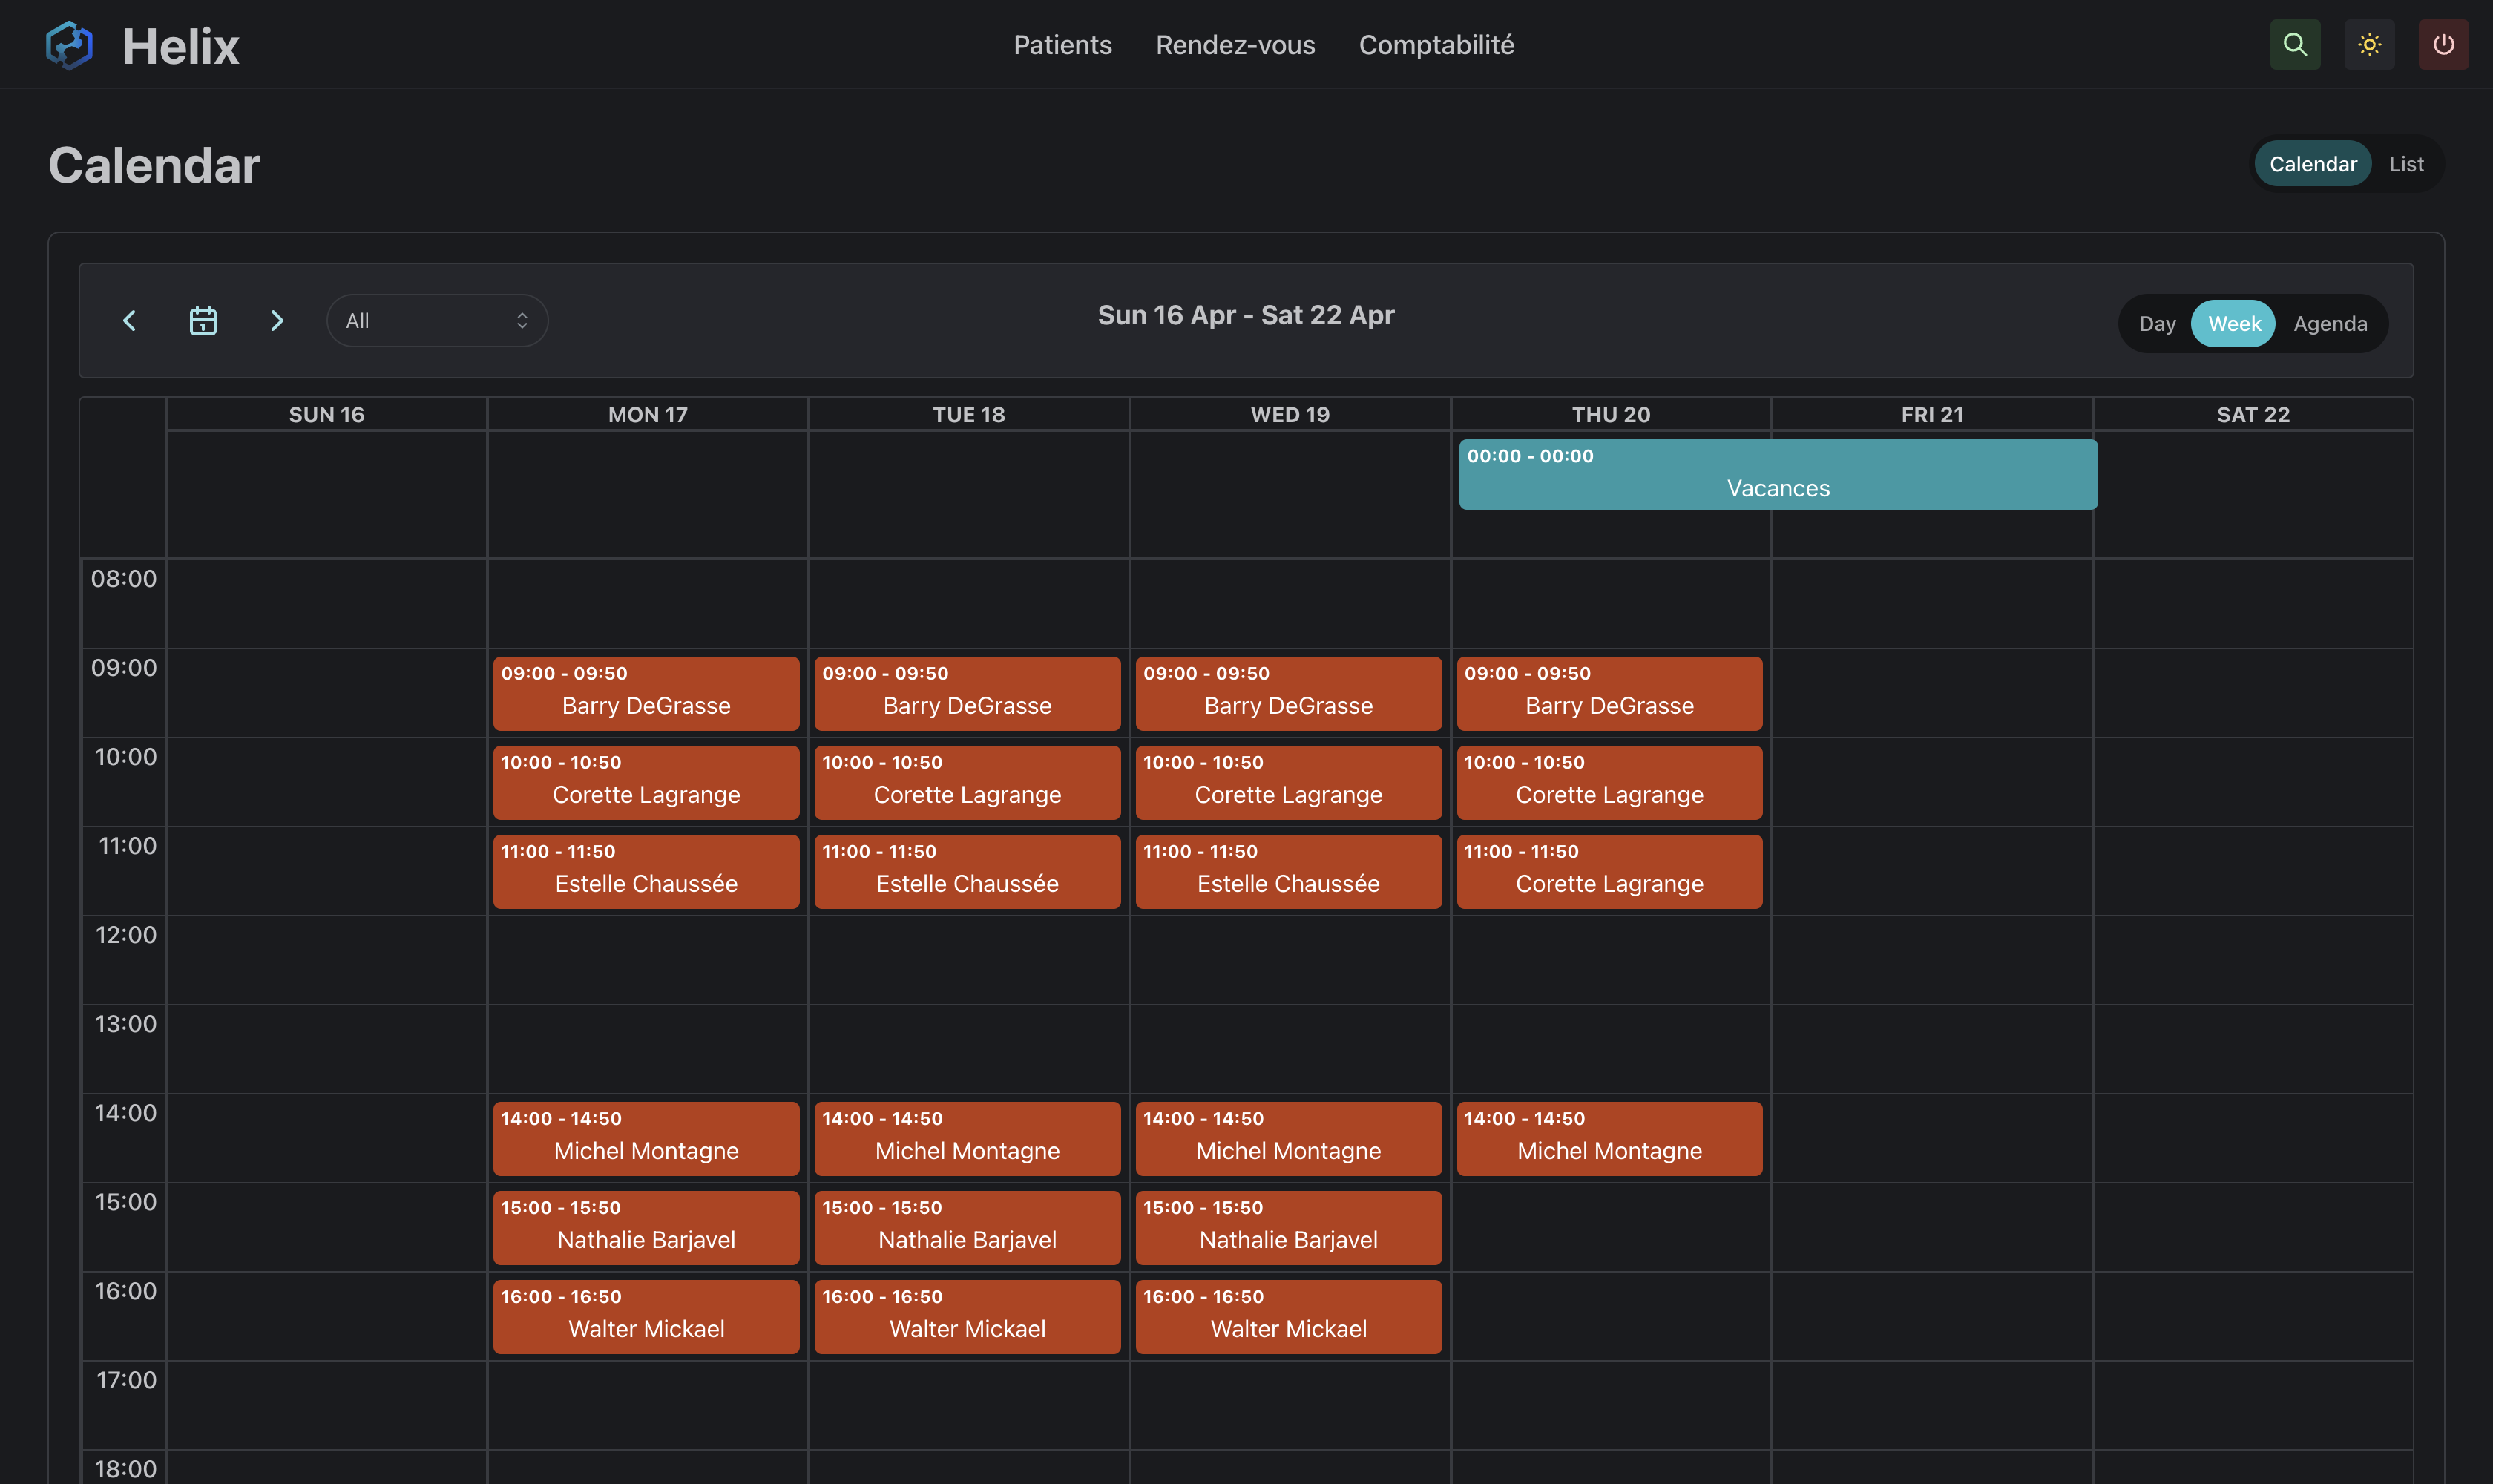Open Thursday 11:00 Corette Lagrange appointment

[1609, 871]
